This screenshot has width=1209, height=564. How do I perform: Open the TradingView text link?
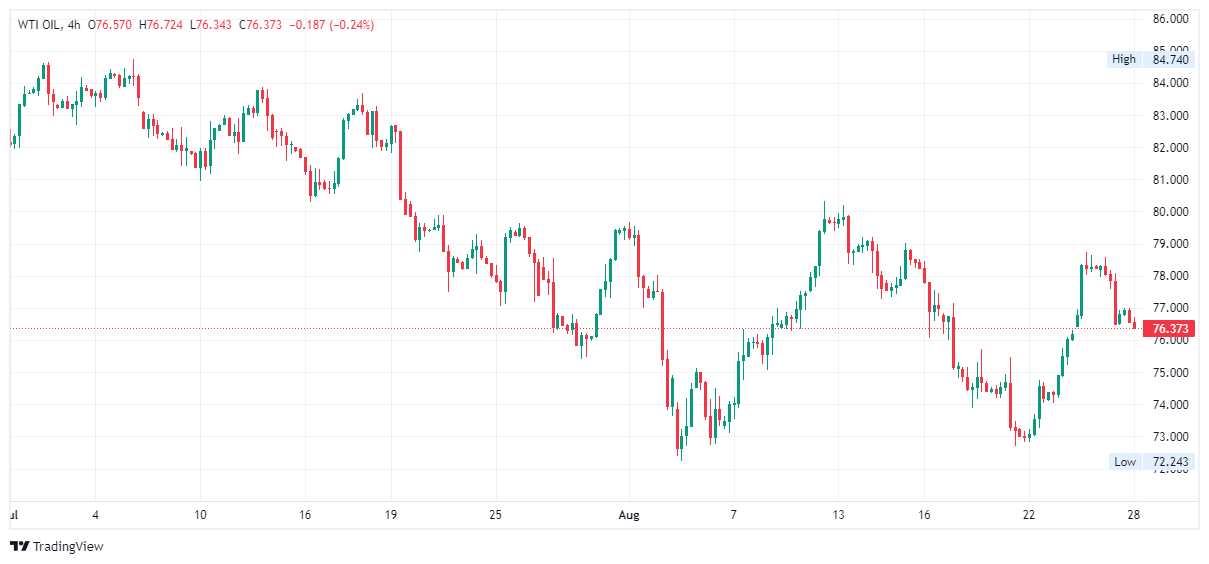pyautogui.click(x=68, y=547)
